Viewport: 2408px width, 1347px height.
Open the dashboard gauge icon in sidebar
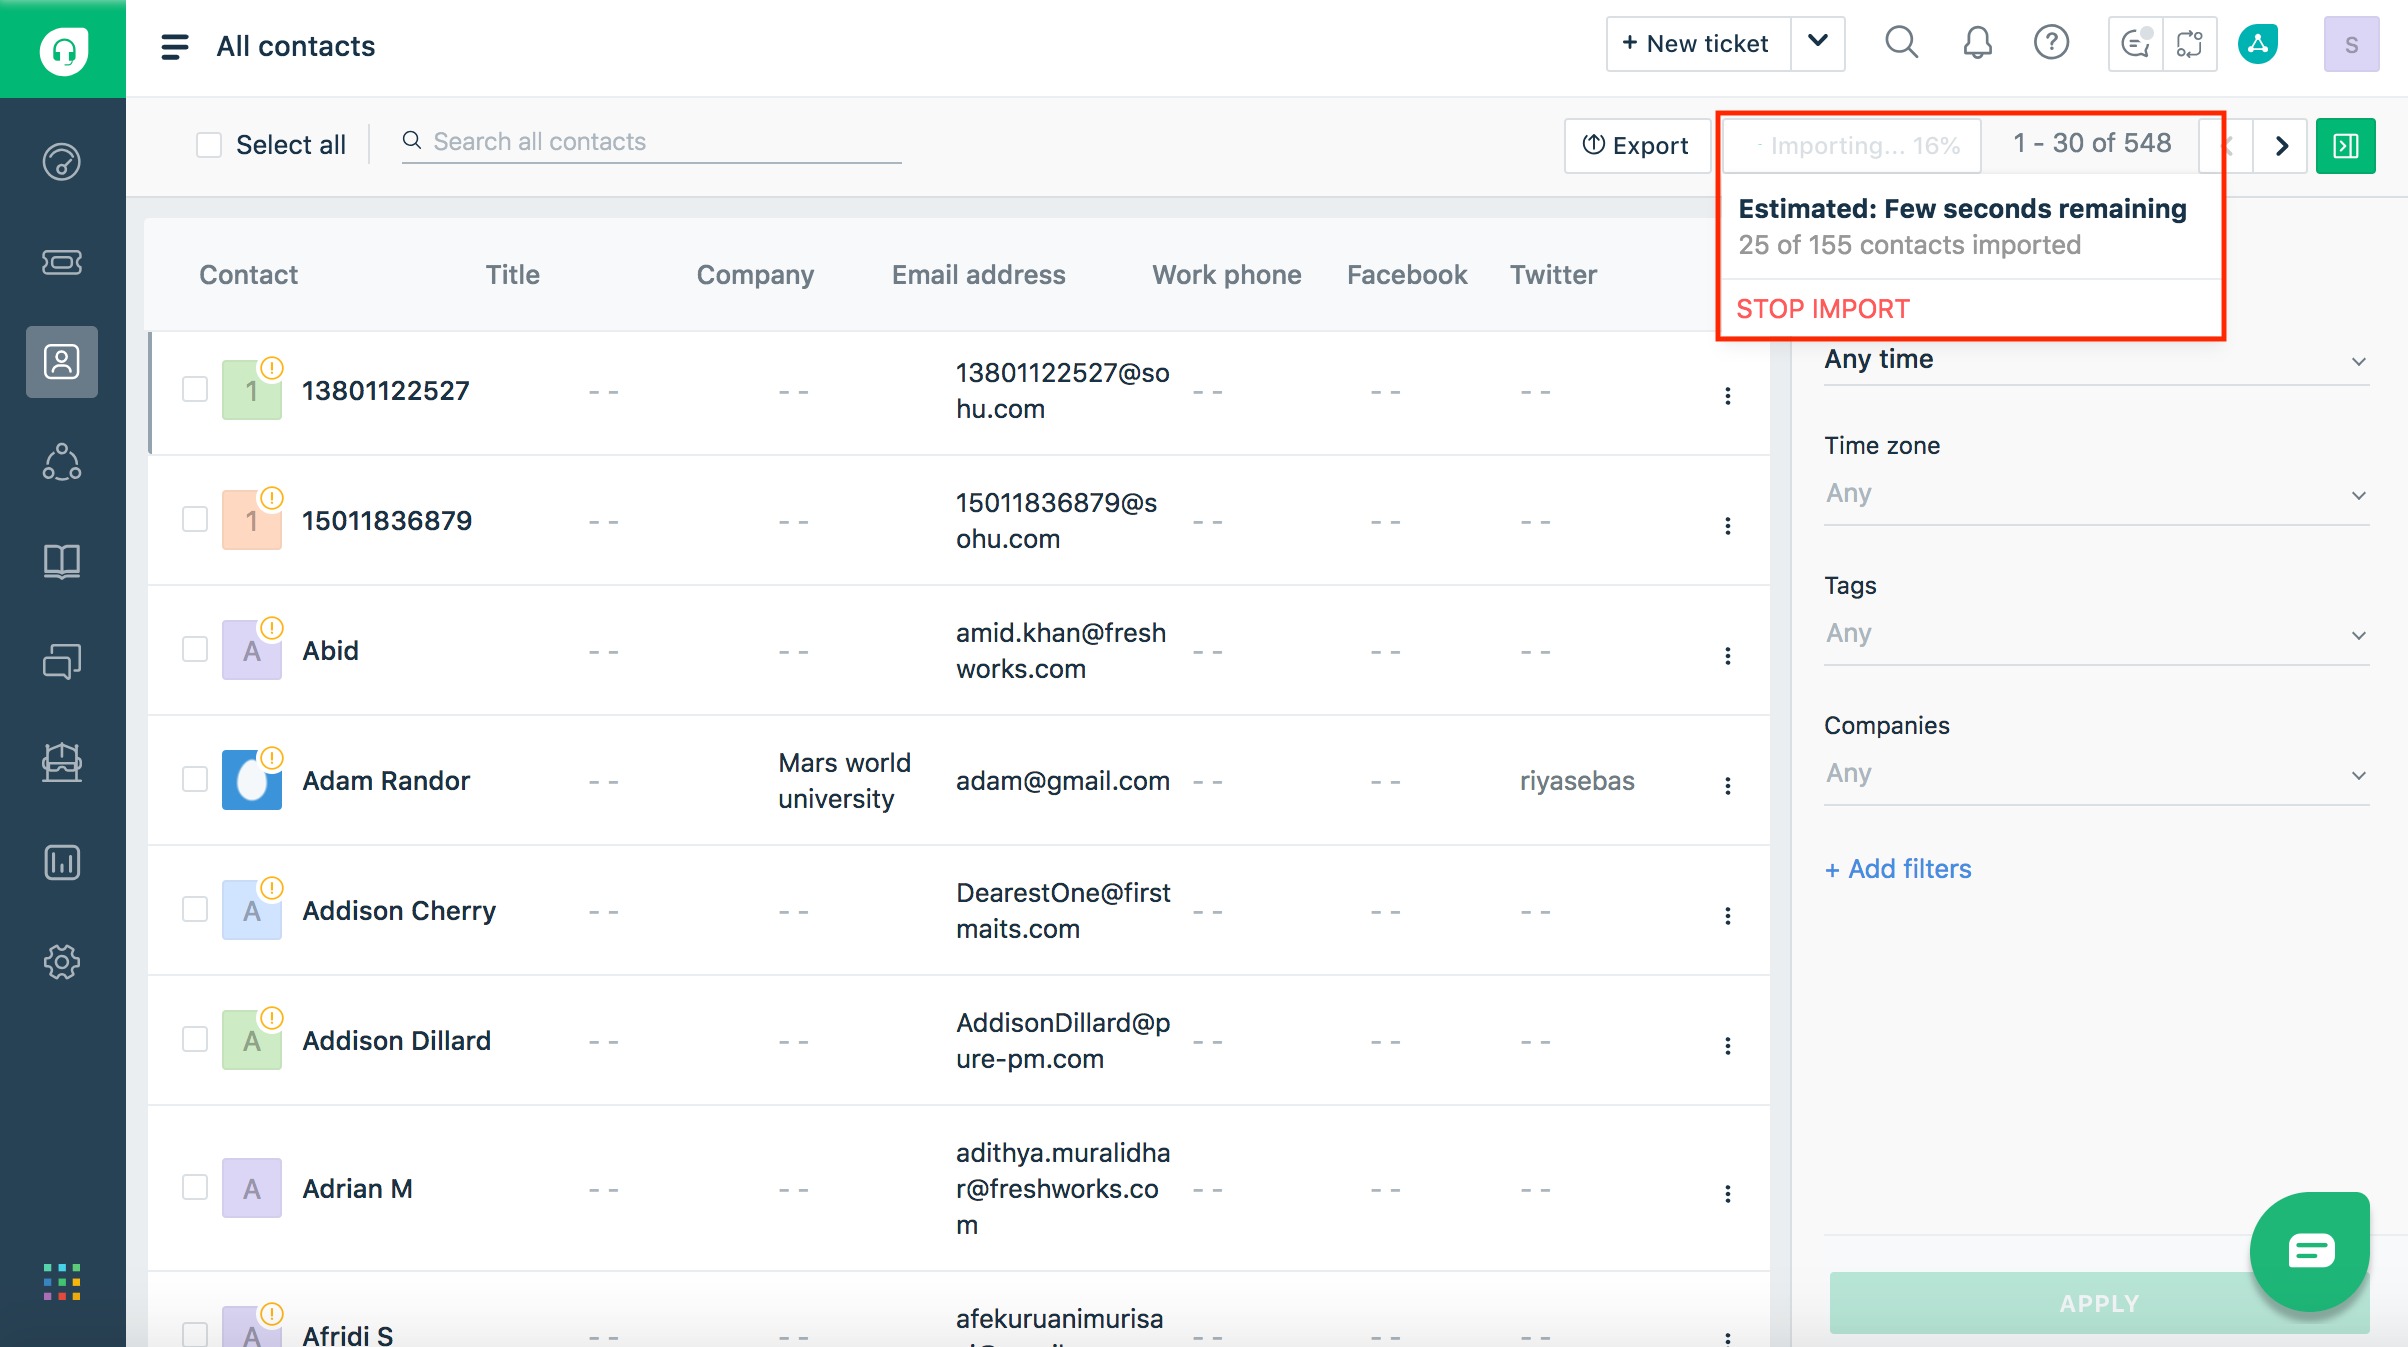coord(62,162)
